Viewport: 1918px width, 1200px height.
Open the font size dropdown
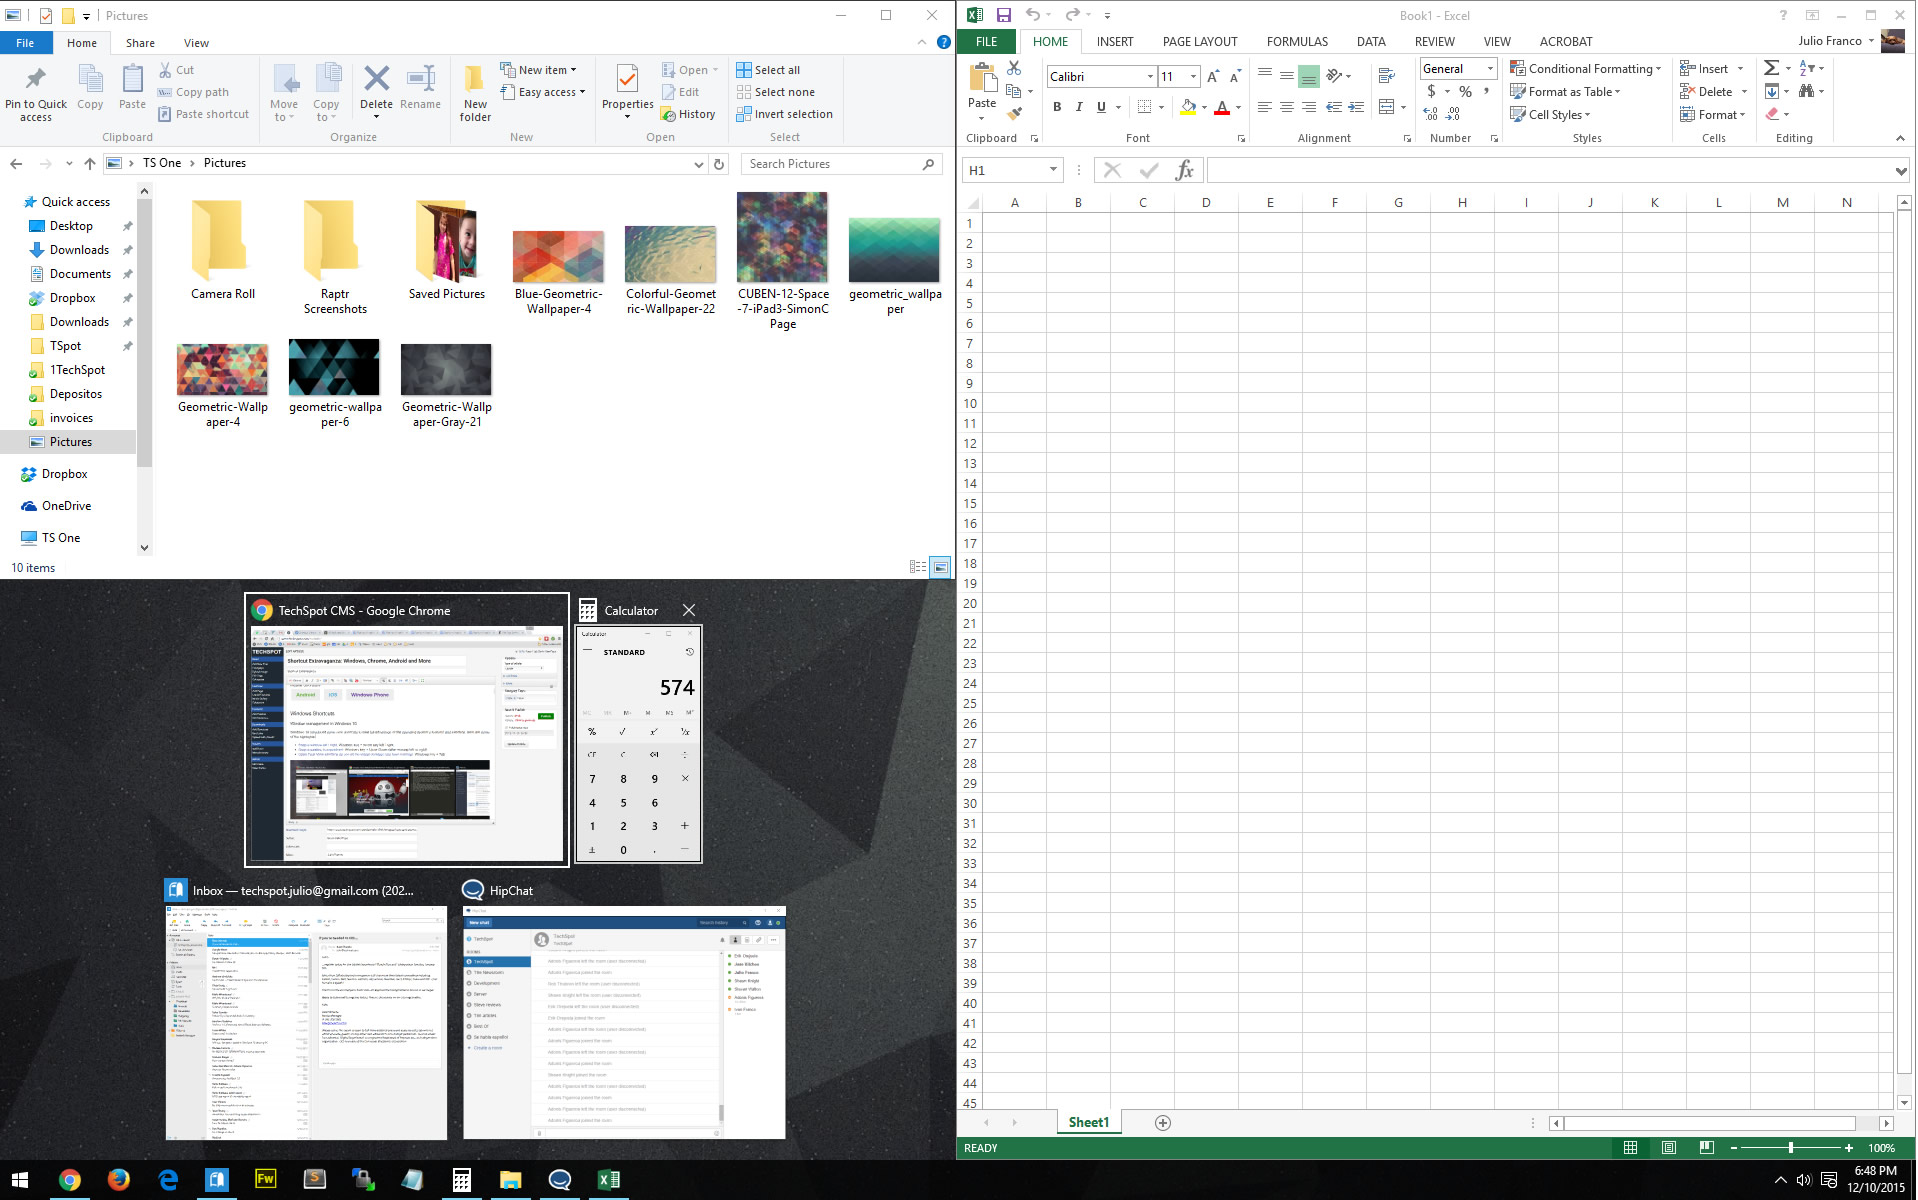[1192, 76]
